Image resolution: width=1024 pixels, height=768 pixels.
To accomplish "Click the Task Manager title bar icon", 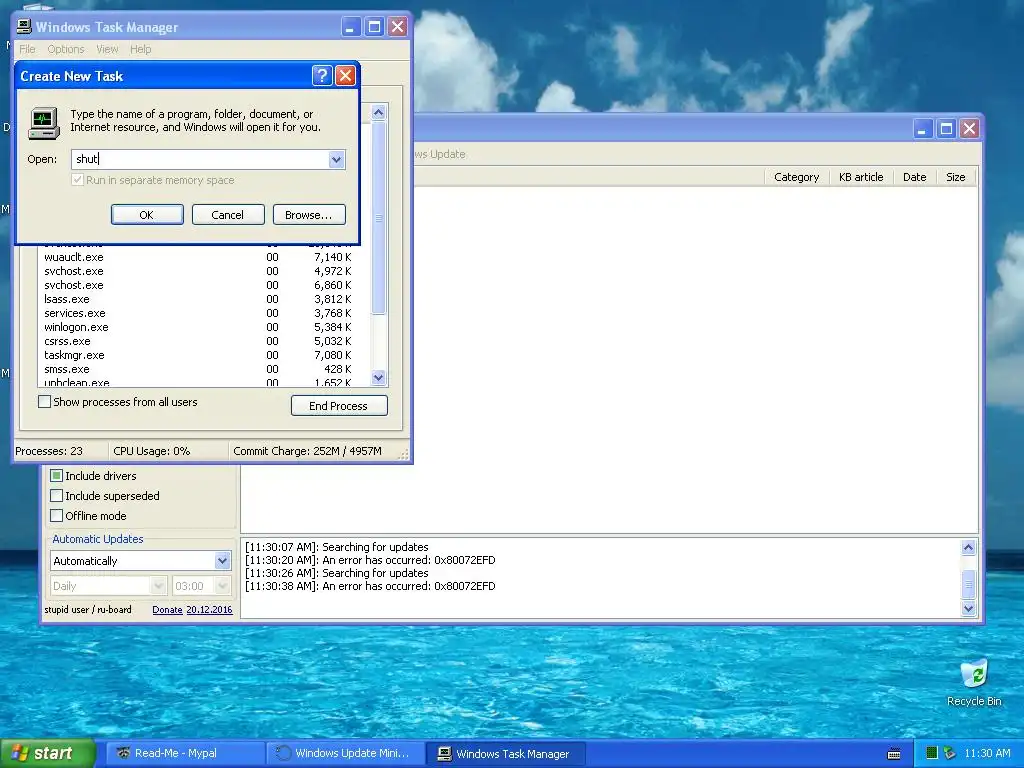I will pyautogui.click(x=24, y=27).
